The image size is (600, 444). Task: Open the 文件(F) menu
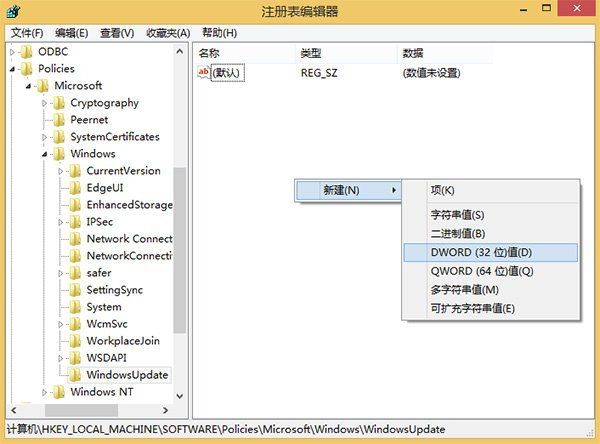[x=27, y=33]
